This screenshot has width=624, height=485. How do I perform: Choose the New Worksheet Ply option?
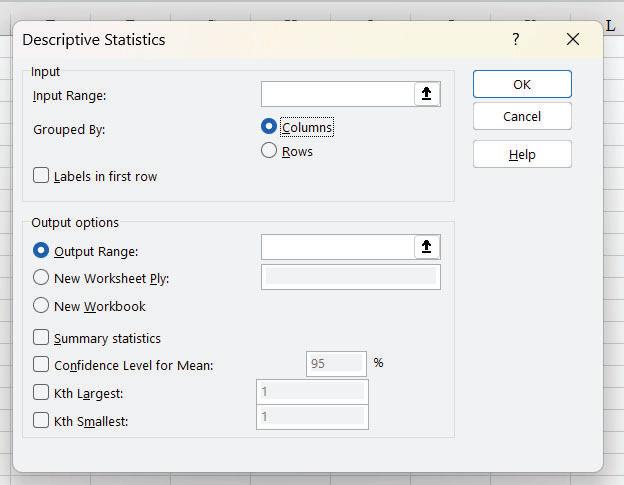[41, 278]
